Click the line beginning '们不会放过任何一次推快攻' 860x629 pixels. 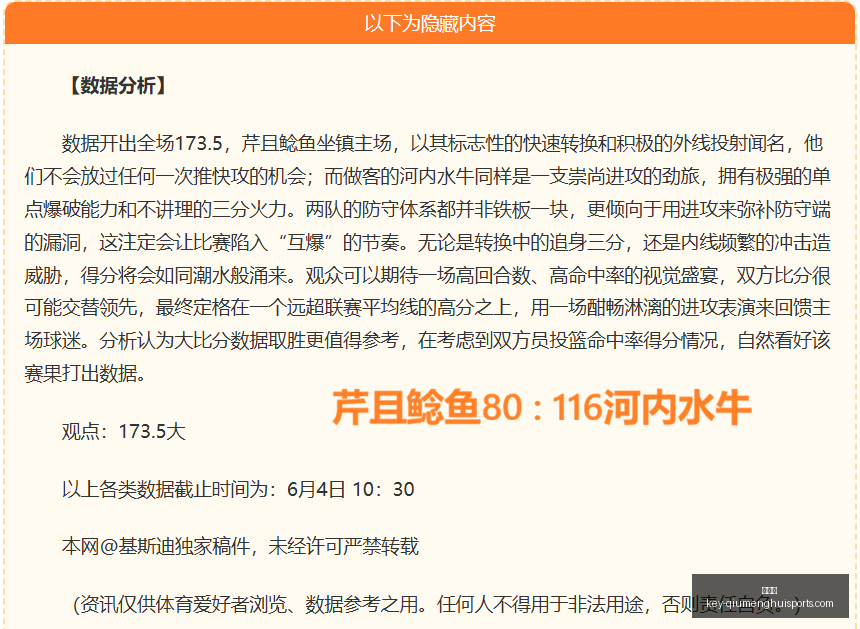(427, 177)
